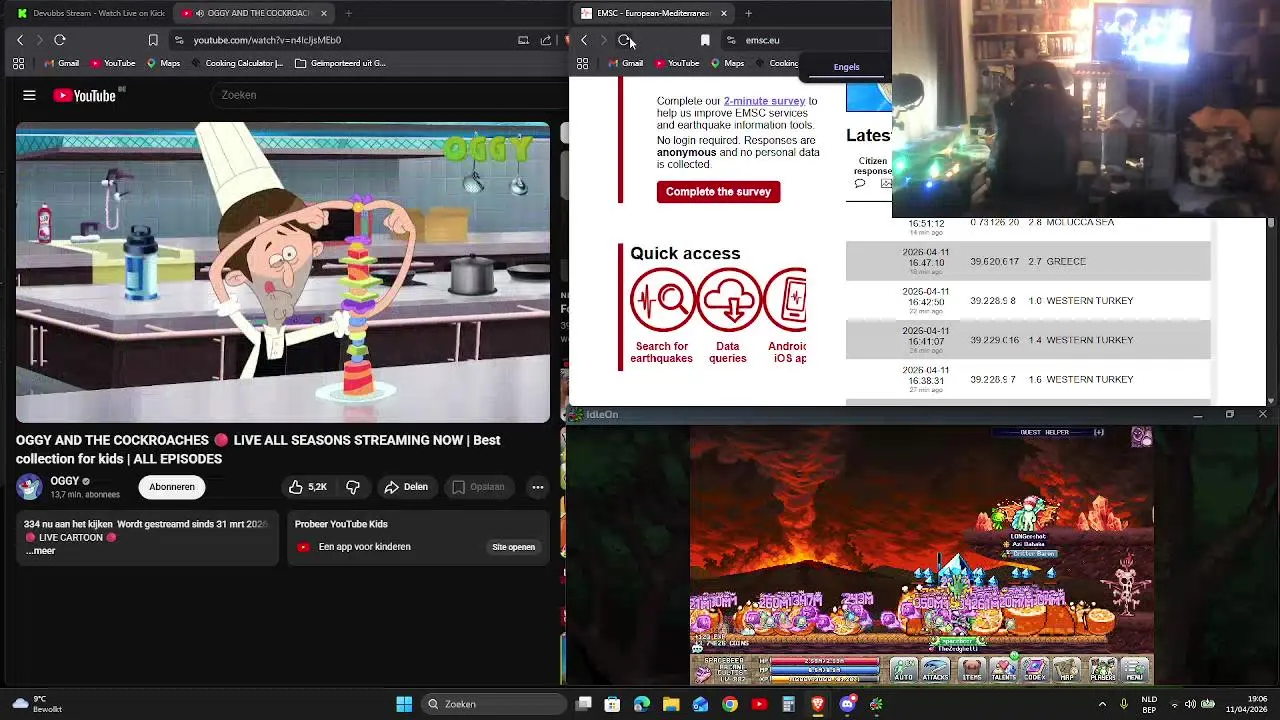This screenshot has height=720, width=1280.
Task: Open more actions (three dots) under the video
Action: pos(538,487)
